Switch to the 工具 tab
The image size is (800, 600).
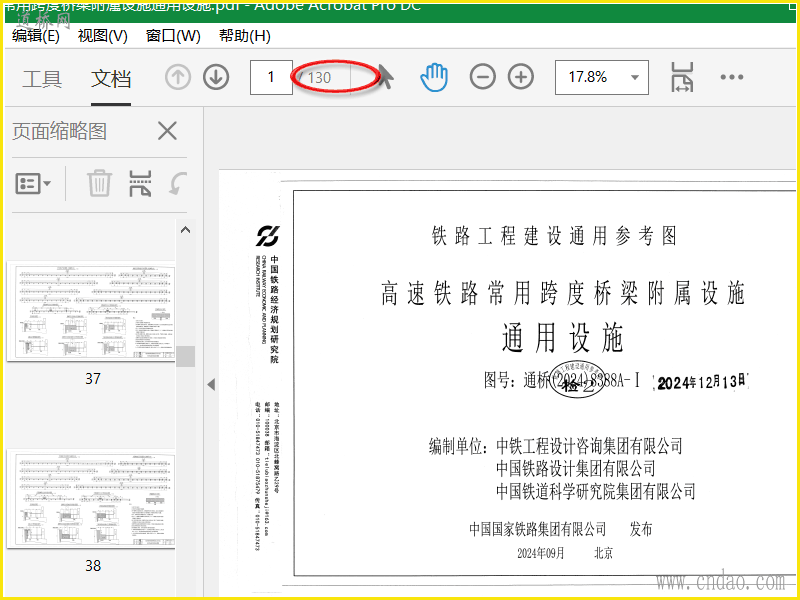tap(42, 79)
